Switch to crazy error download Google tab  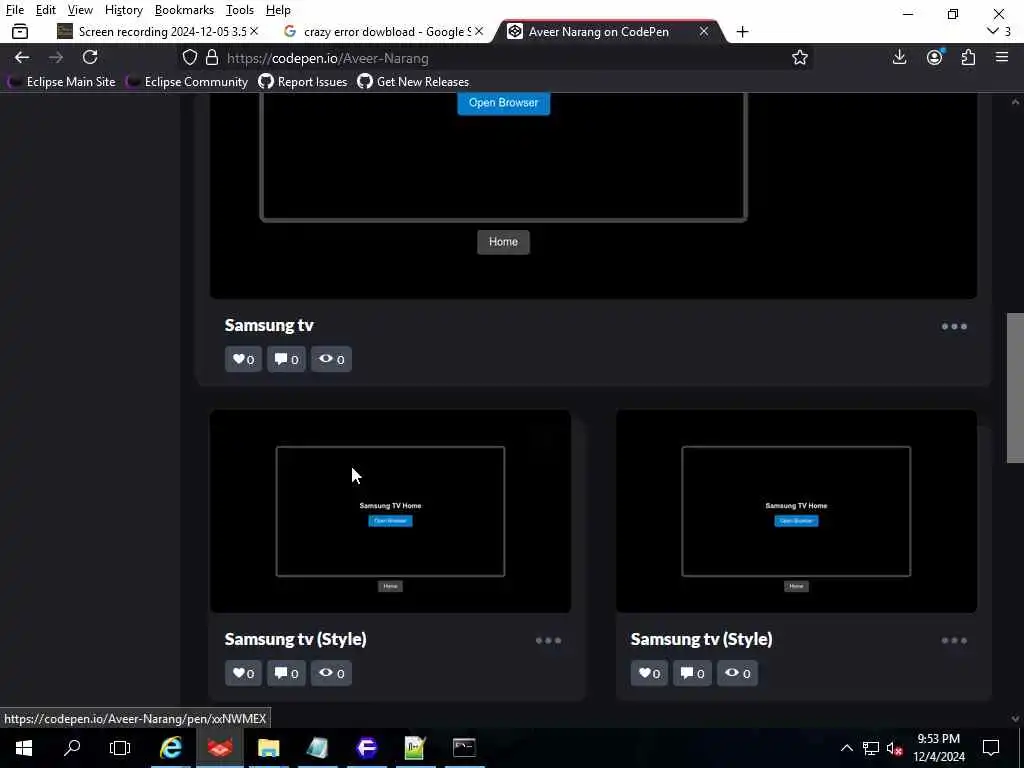click(383, 31)
